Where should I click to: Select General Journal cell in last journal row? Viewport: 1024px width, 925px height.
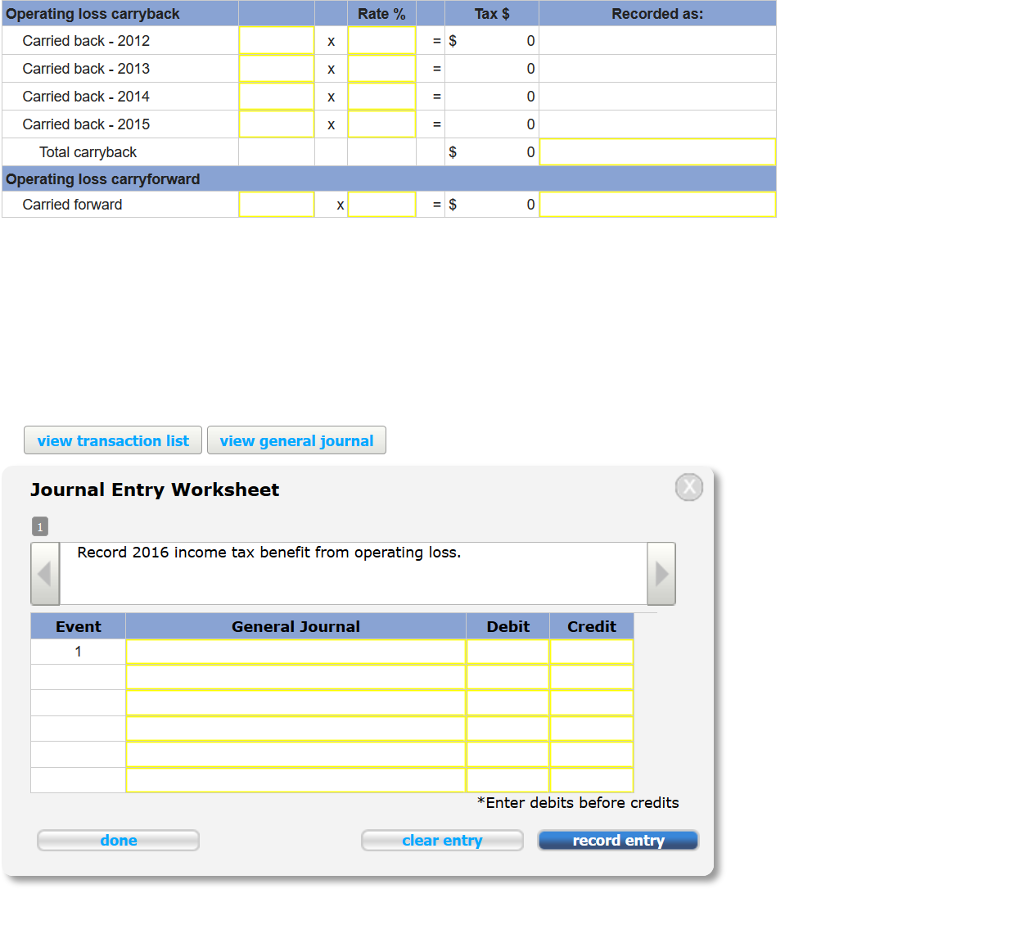pyautogui.click(x=296, y=780)
